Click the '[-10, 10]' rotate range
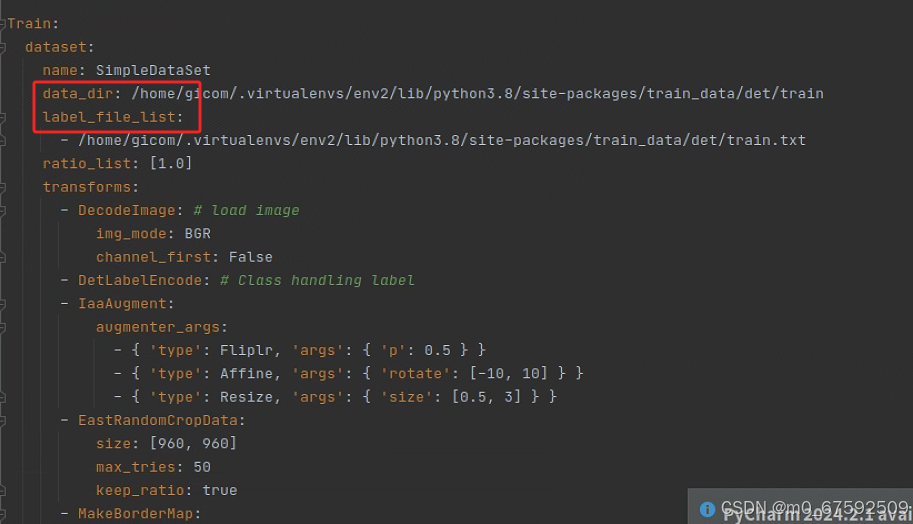Image resolution: width=913 pixels, height=524 pixels. coord(509,373)
